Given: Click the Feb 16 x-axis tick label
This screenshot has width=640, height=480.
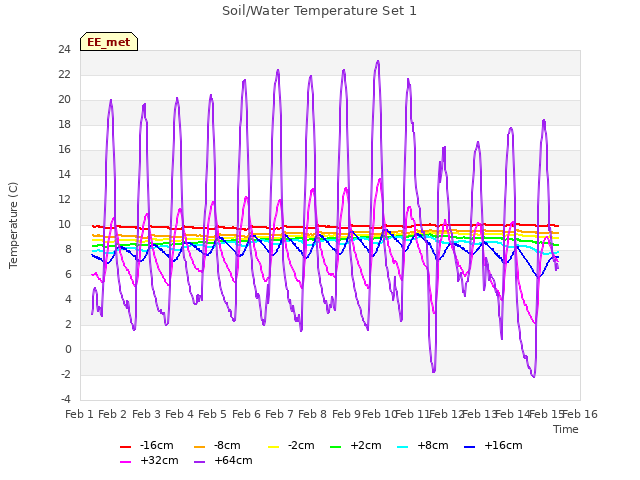Looking at the screenshot, I should (x=580, y=414).
